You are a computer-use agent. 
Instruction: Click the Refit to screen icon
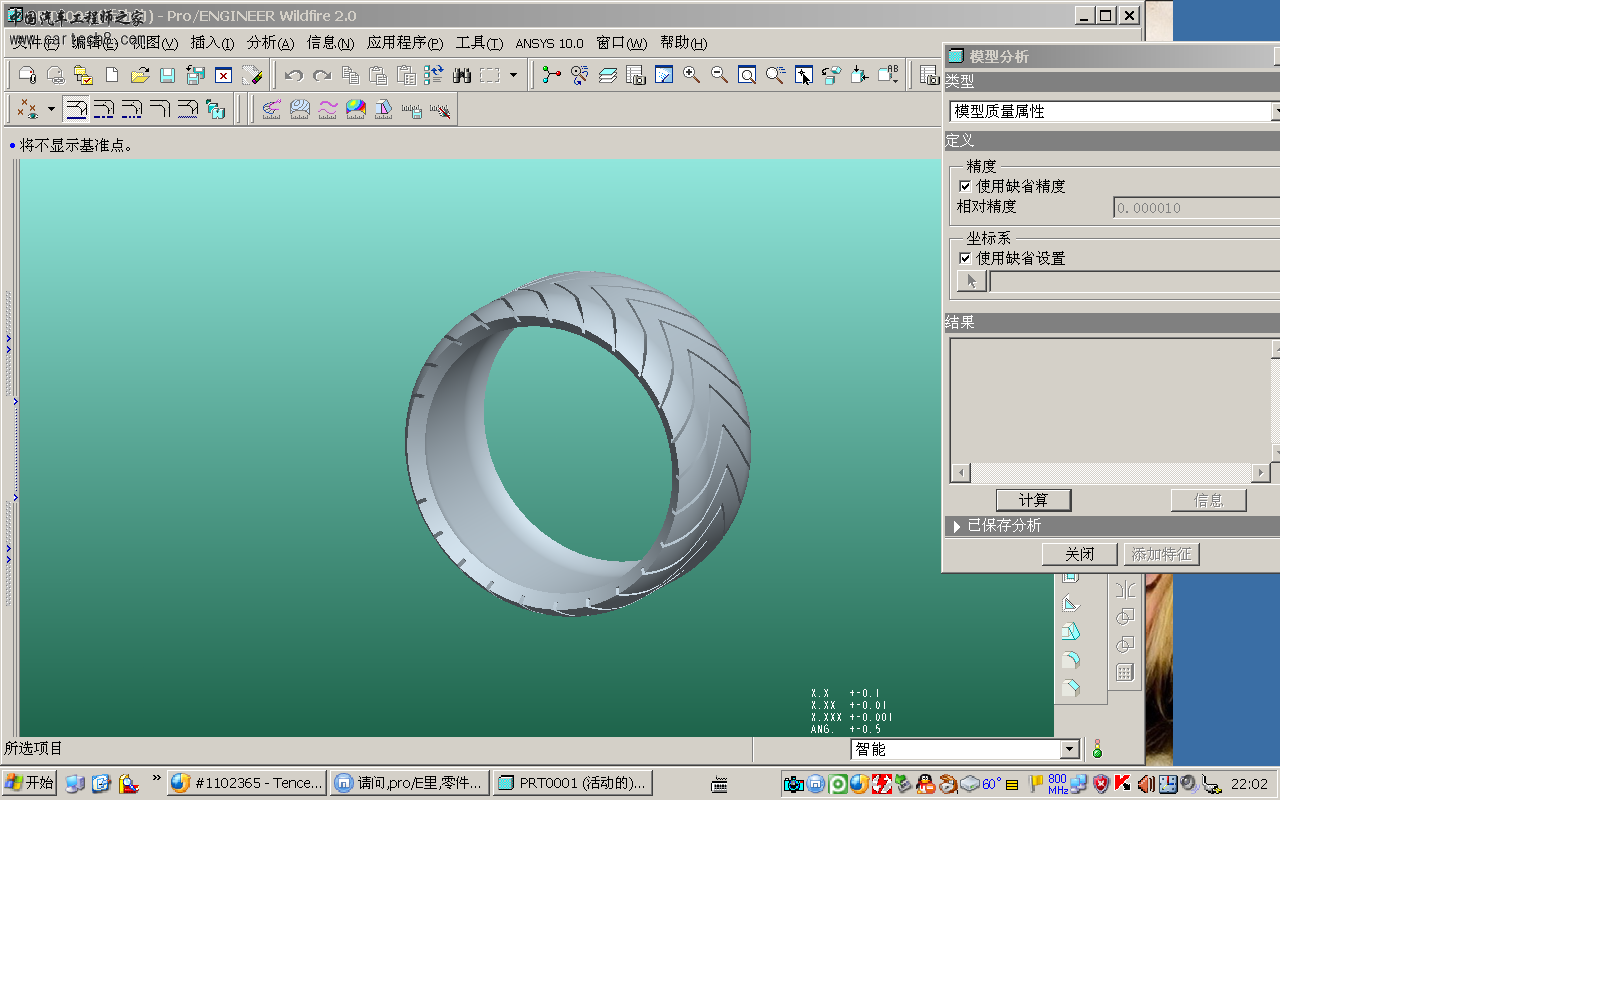[x=747, y=75]
